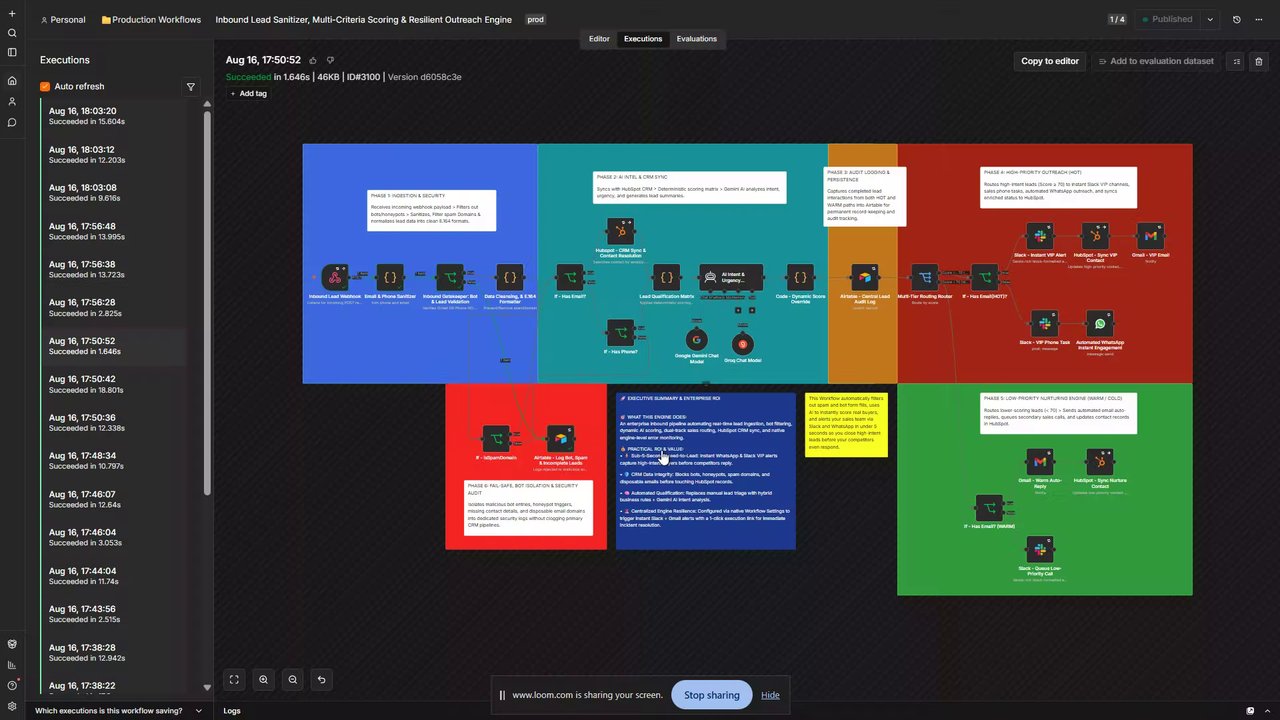Zoom in on the workflow canvas
Image resolution: width=1280 pixels, height=720 pixels.
pos(263,679)
